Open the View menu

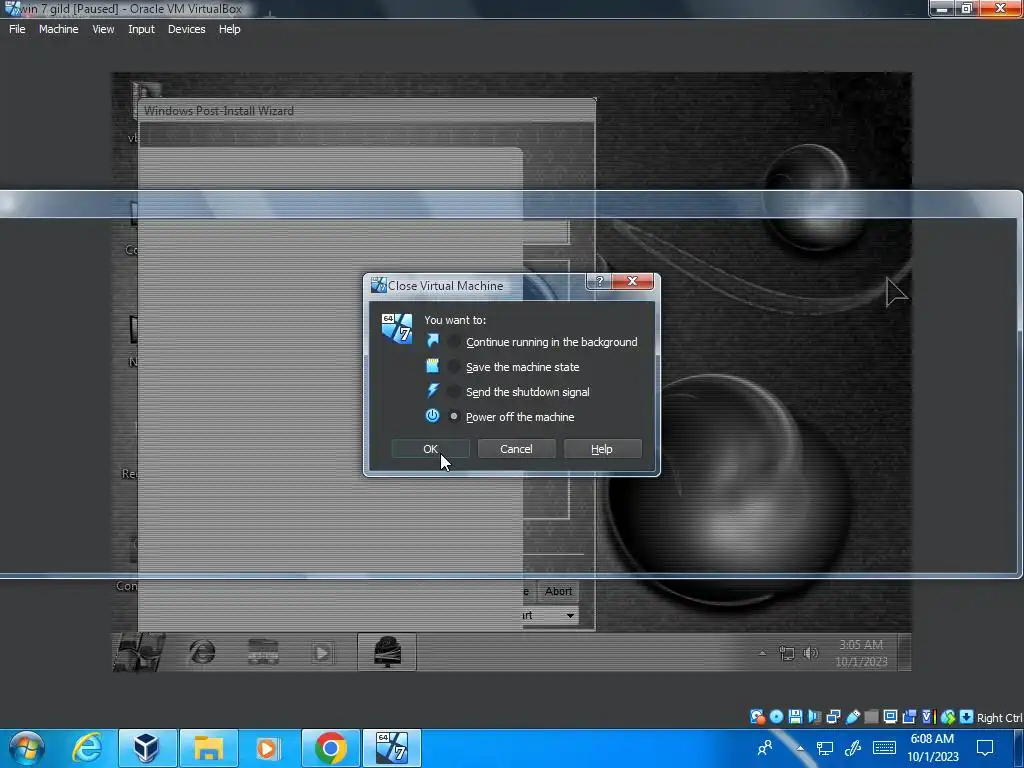[103, 29]
